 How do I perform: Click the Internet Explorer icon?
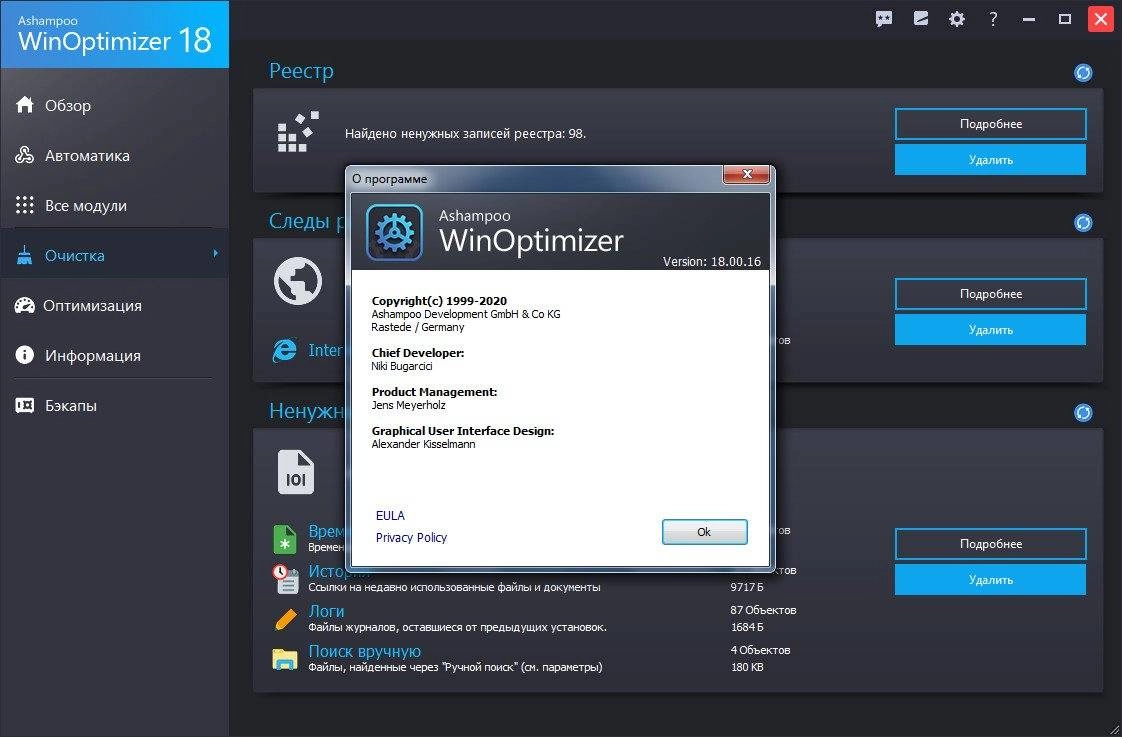(x=285, y=351)
